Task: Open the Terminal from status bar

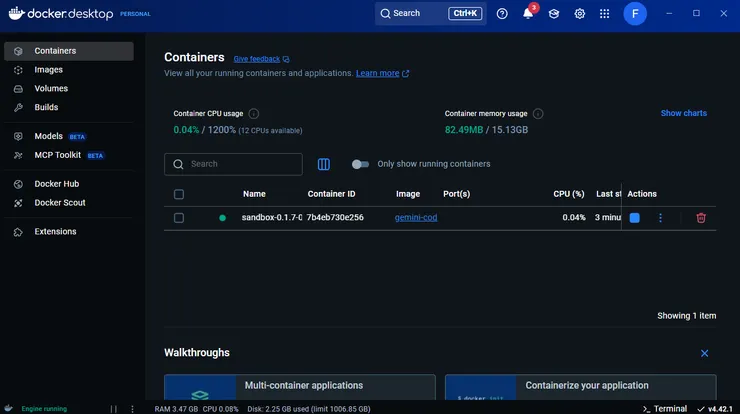Action: click(x=665, y=409)
